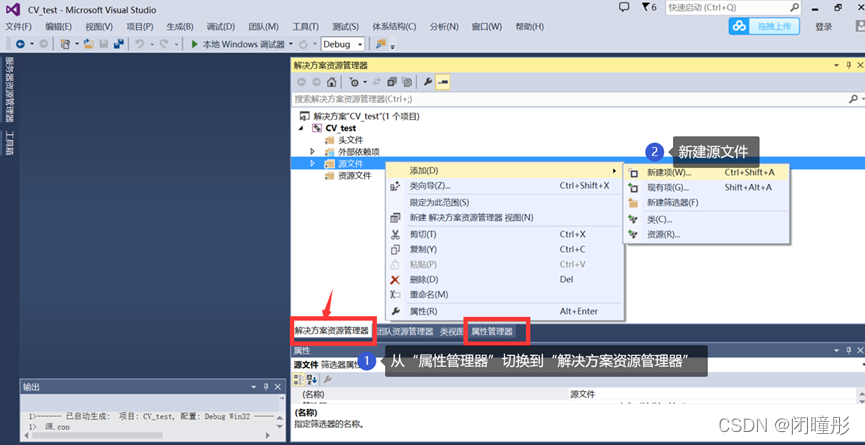Screen dimensions: 865x445
Task: Click the property pages wrench icon in Properties
Action: (x=327, y=379)
